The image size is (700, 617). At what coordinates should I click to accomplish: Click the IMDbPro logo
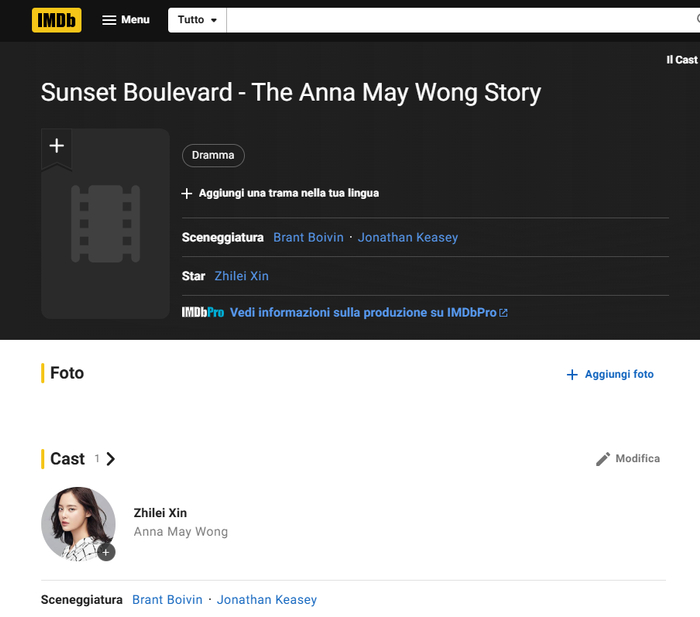[x=203, y=313]
